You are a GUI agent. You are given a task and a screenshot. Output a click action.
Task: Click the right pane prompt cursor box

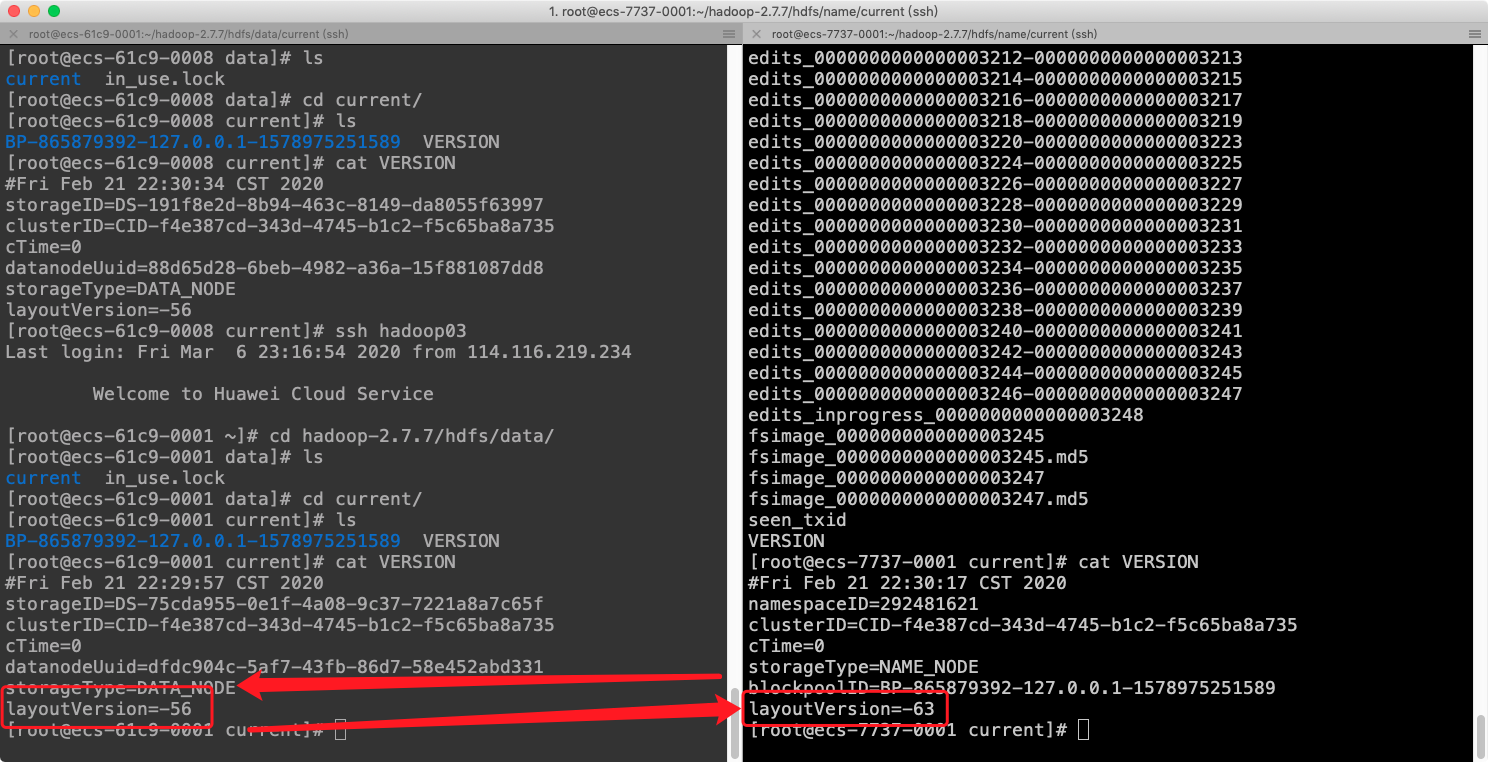tap(1084, 730)
